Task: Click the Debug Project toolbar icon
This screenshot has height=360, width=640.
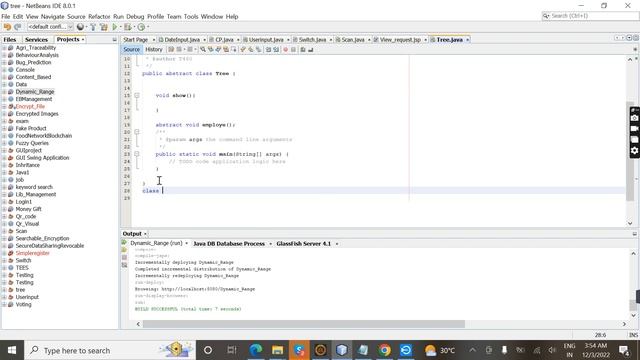Action: click(128, 27)
